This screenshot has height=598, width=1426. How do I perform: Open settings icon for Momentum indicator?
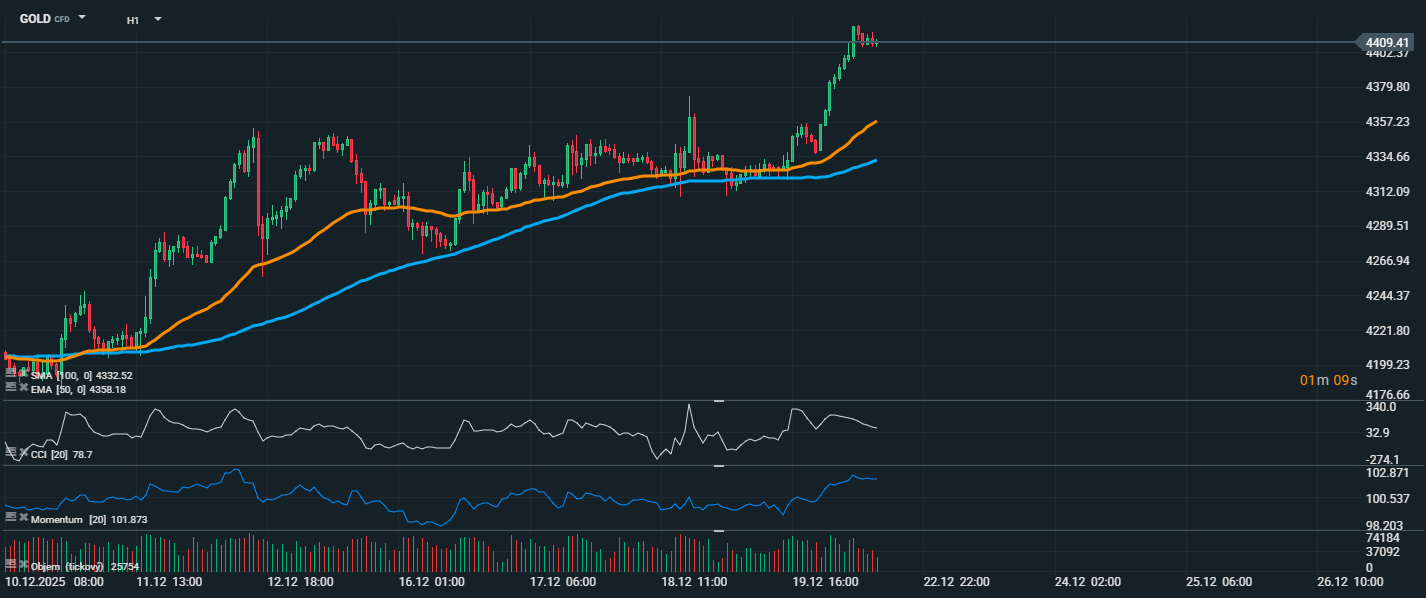[x=10, y=518]
